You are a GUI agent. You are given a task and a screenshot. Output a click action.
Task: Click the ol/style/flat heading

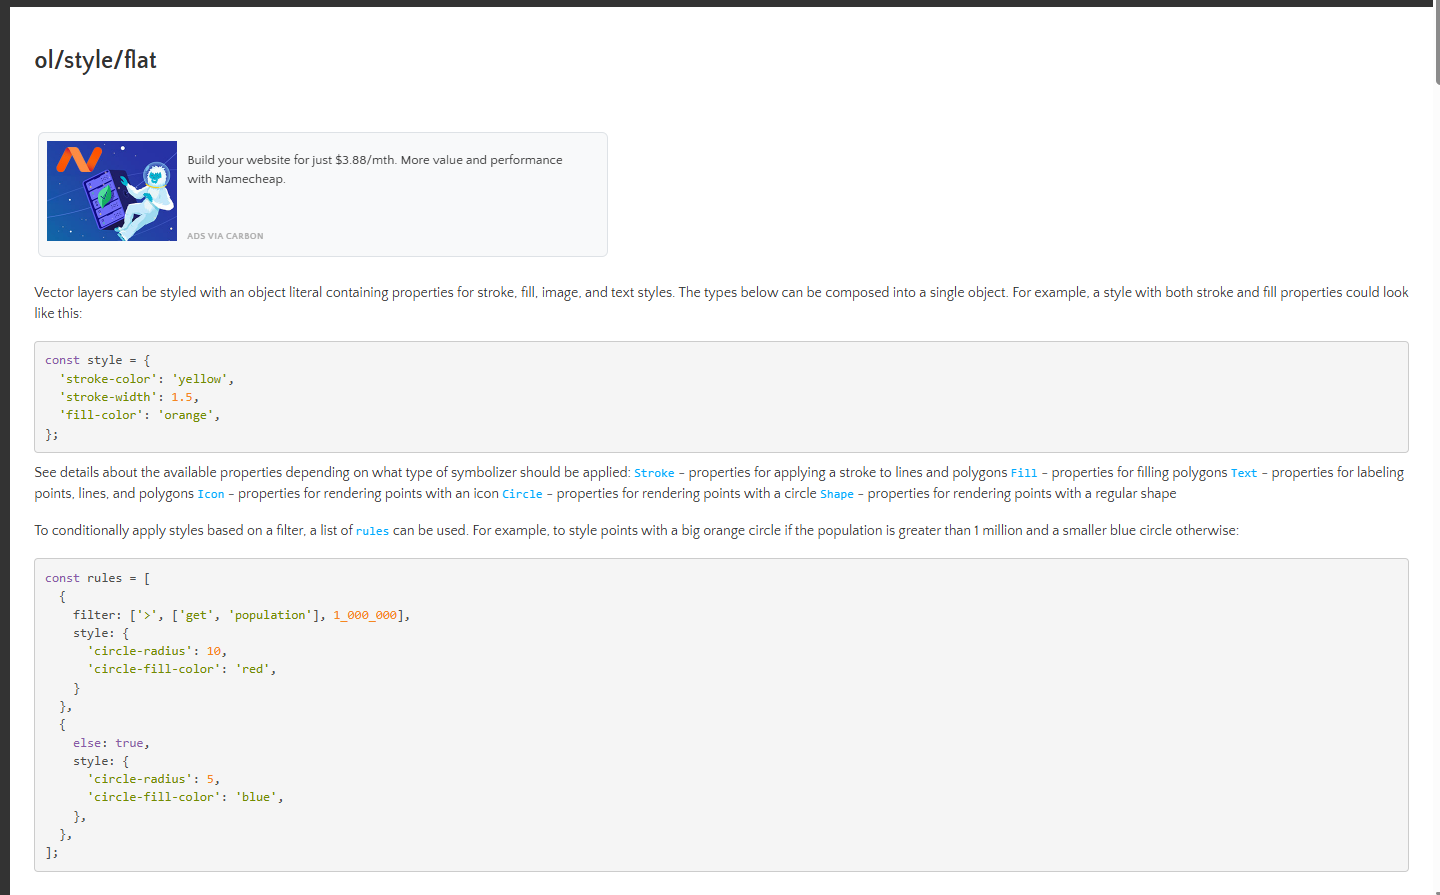96,60
